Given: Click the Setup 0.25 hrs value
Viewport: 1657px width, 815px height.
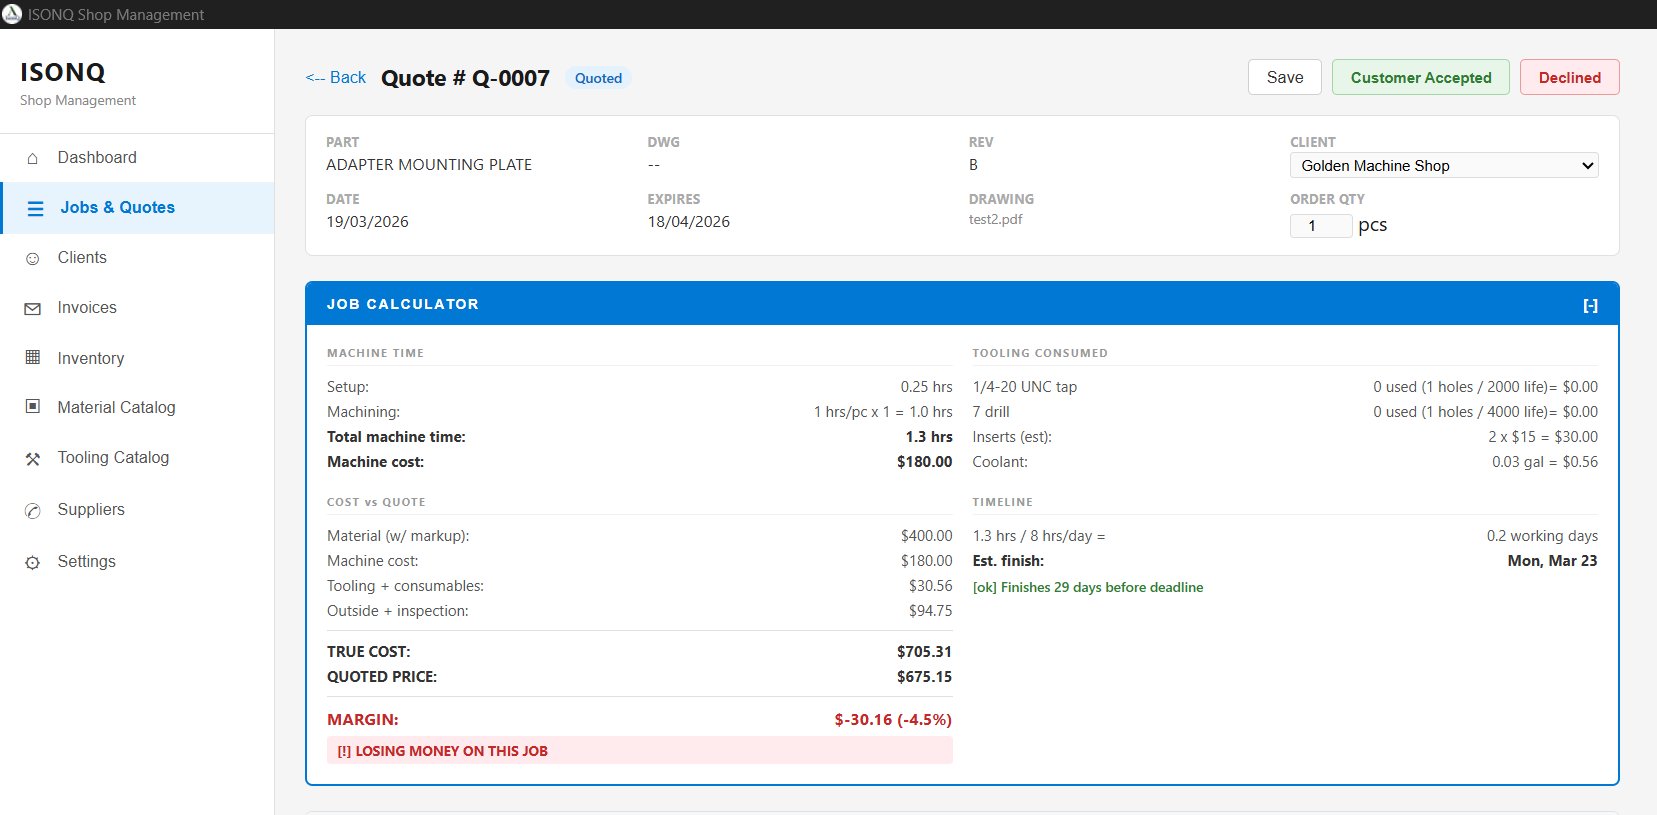Looking at the screenshot, I should point(926,387).
